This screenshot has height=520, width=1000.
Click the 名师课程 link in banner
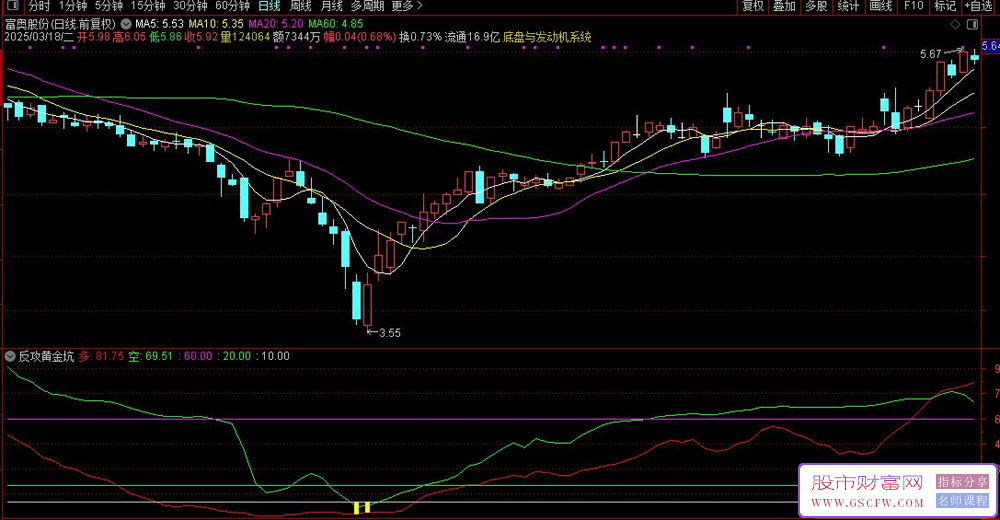coord(962,501)
